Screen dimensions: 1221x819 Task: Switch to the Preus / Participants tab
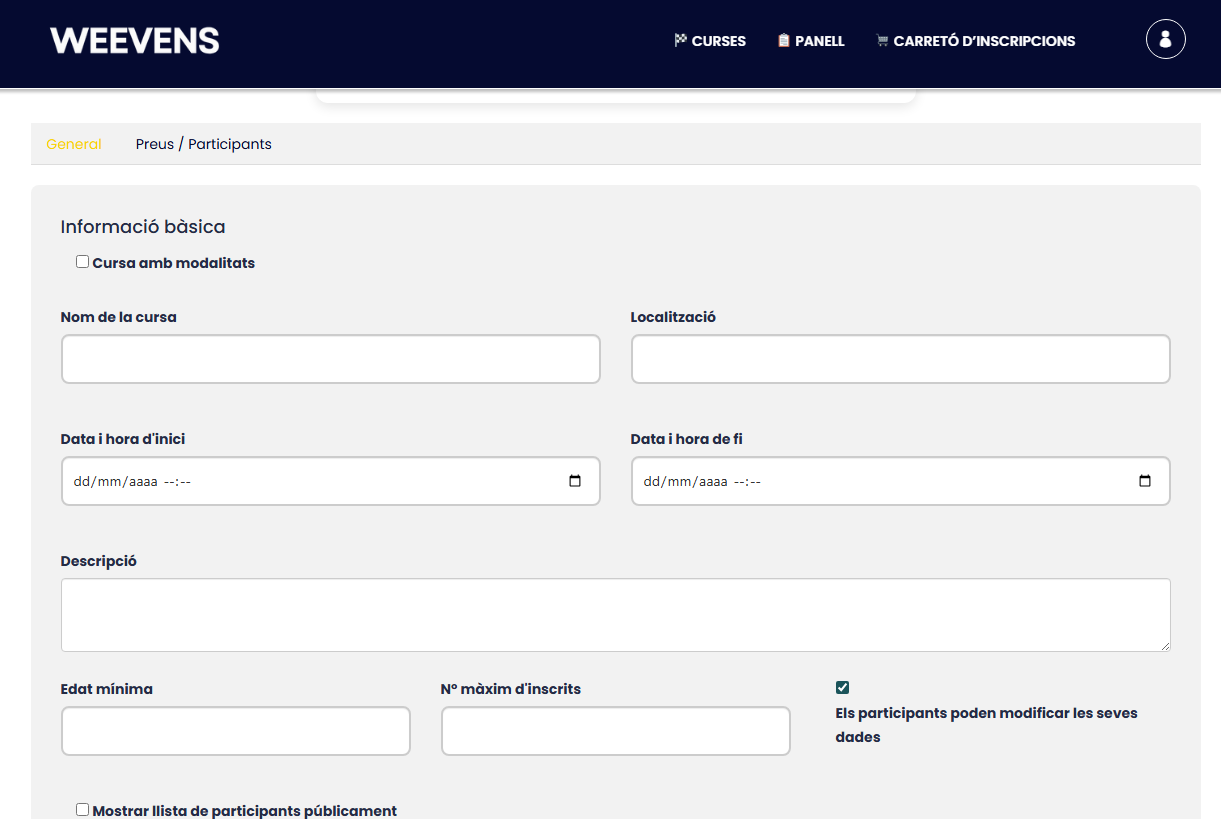[x=203, y=144]
